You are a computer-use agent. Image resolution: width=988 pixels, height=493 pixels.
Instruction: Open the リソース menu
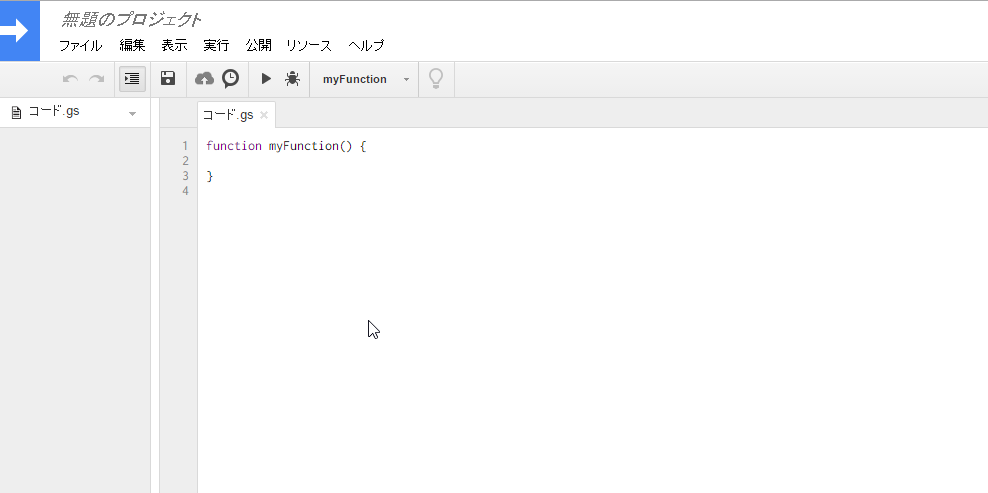click(309, 45)
